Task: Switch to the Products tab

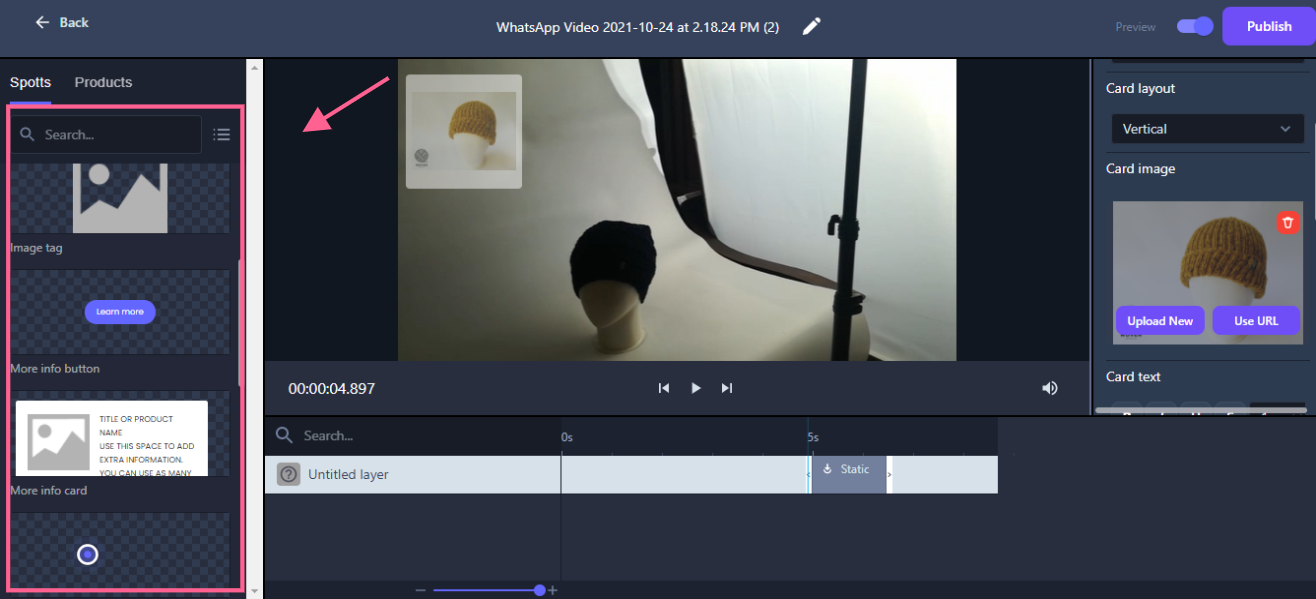Action: tap(103, 82)
